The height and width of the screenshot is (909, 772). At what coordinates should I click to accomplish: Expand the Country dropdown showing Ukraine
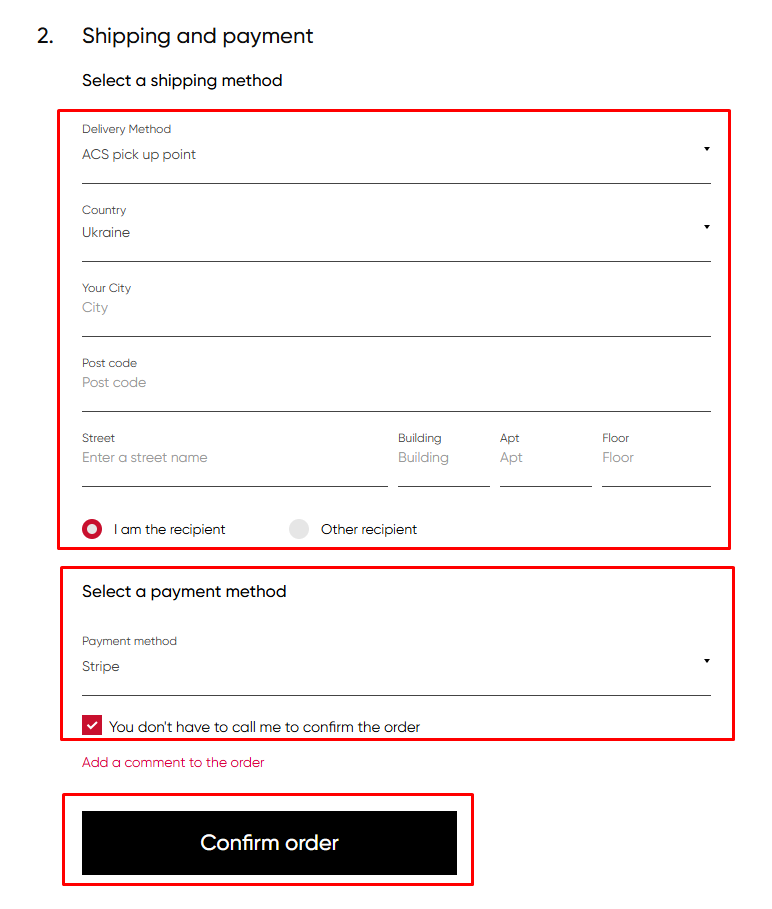pos(390,233)
